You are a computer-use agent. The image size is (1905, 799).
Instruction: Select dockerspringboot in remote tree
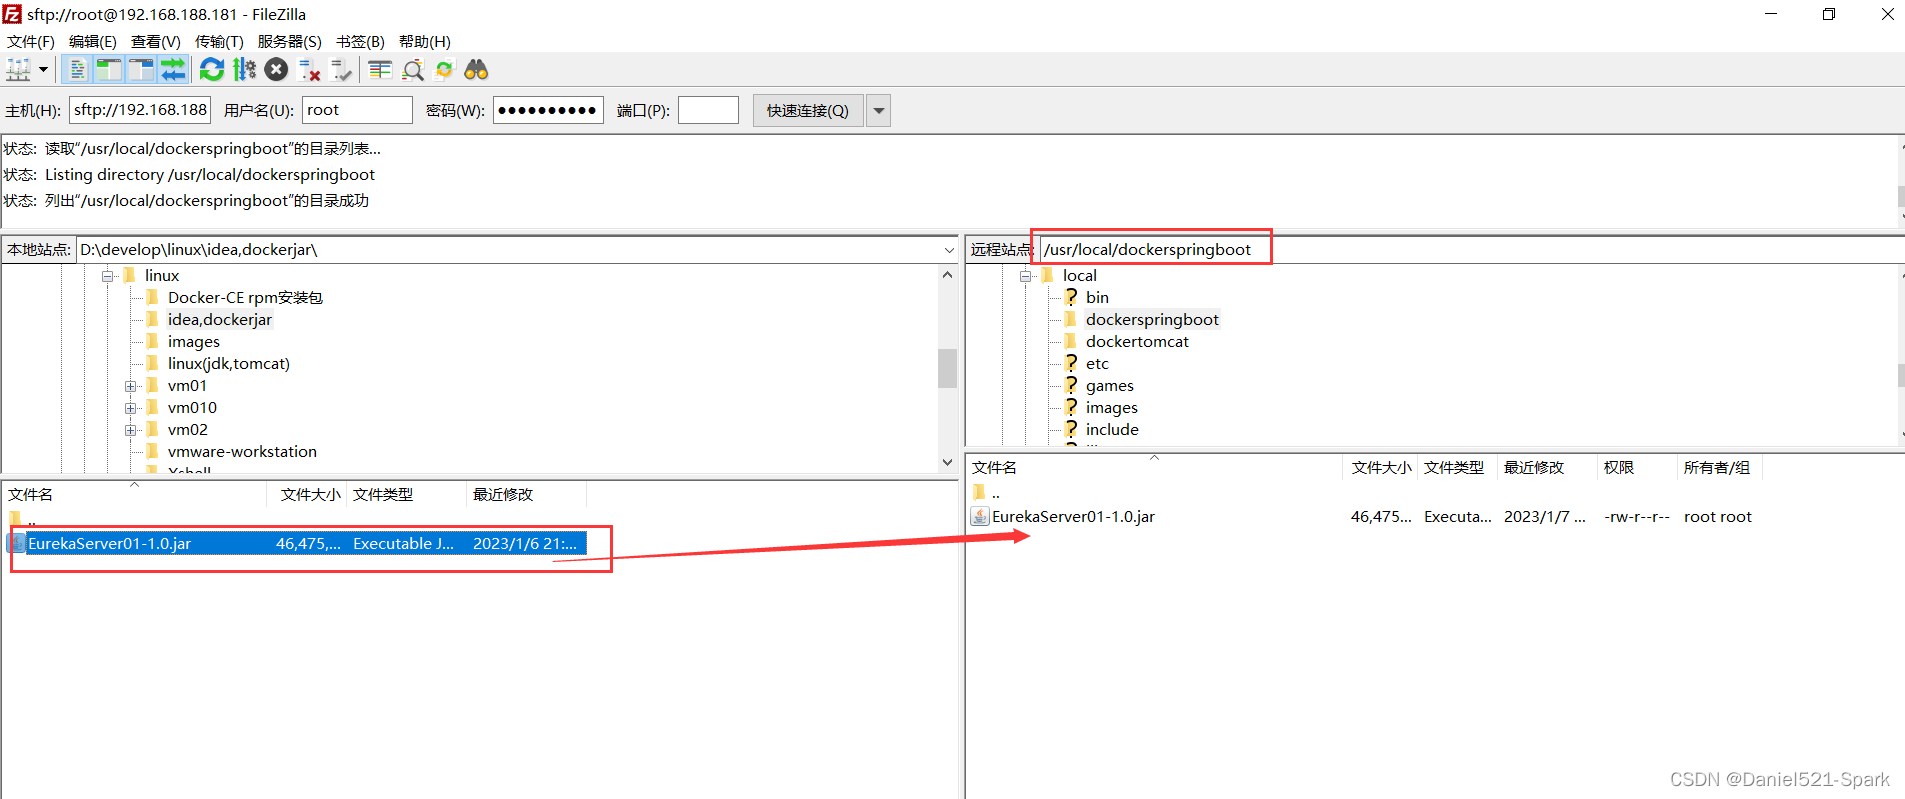pyautogui.click(x=1152, y=320)
